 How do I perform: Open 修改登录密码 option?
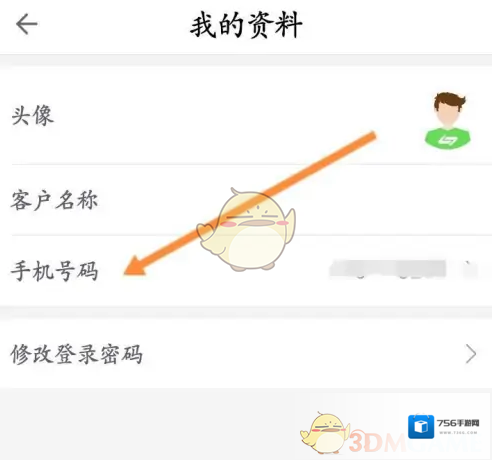pyautogui.click(x=246, y=354)
